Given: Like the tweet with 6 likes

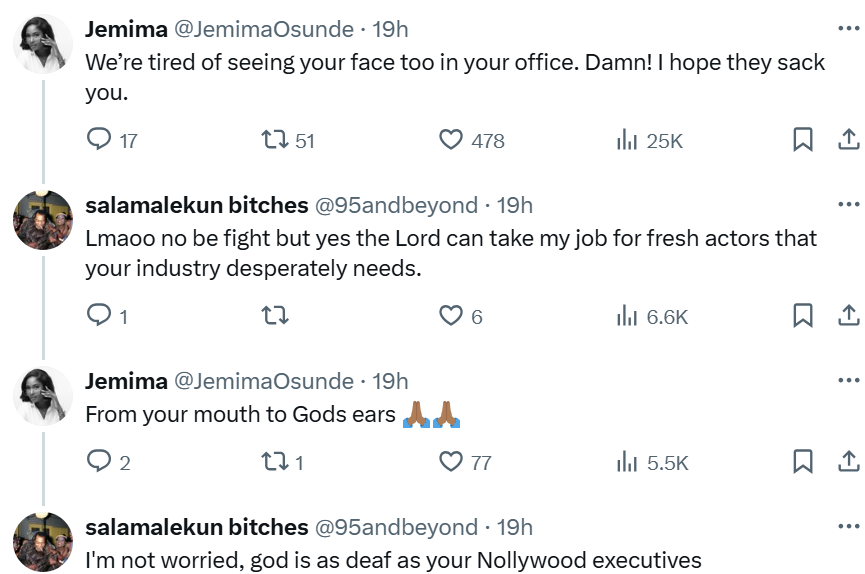Looking at the screenshot, I should click(452, 316).
